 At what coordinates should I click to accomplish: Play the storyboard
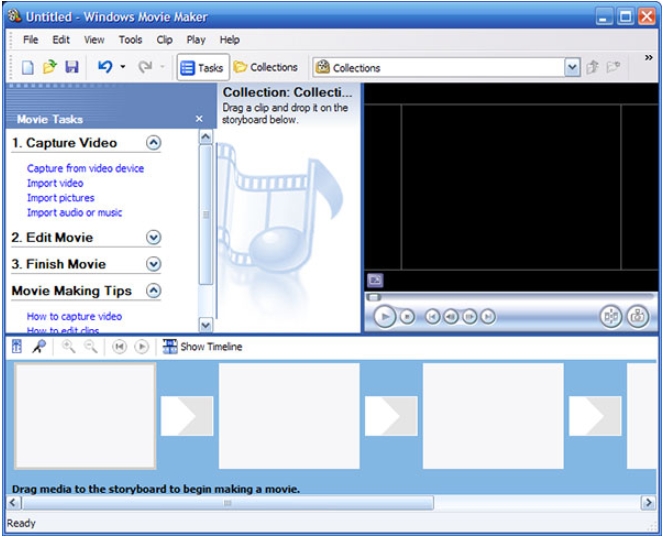click(x=142, y=347)
